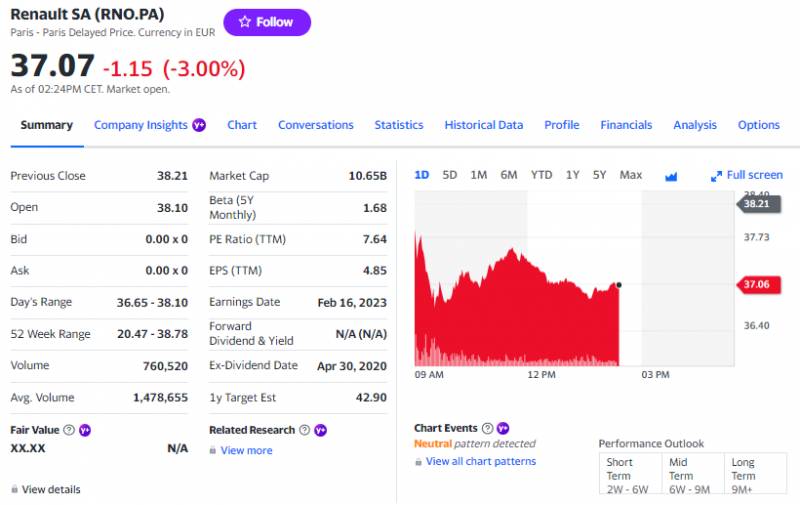Select the 5D chart range
The height and width of the screenshot is (505, 800).
click(449, 175)
